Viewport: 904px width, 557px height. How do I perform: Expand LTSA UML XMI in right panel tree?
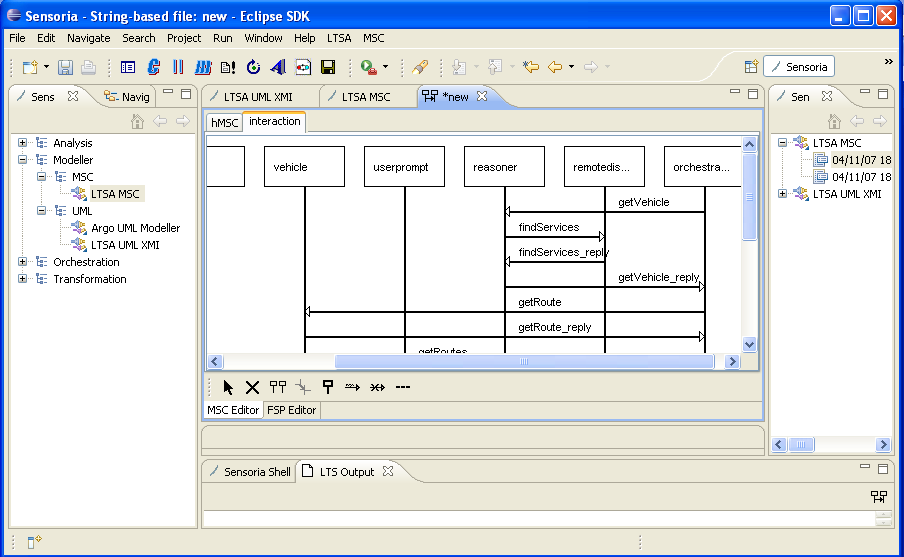tap(782, 194)
